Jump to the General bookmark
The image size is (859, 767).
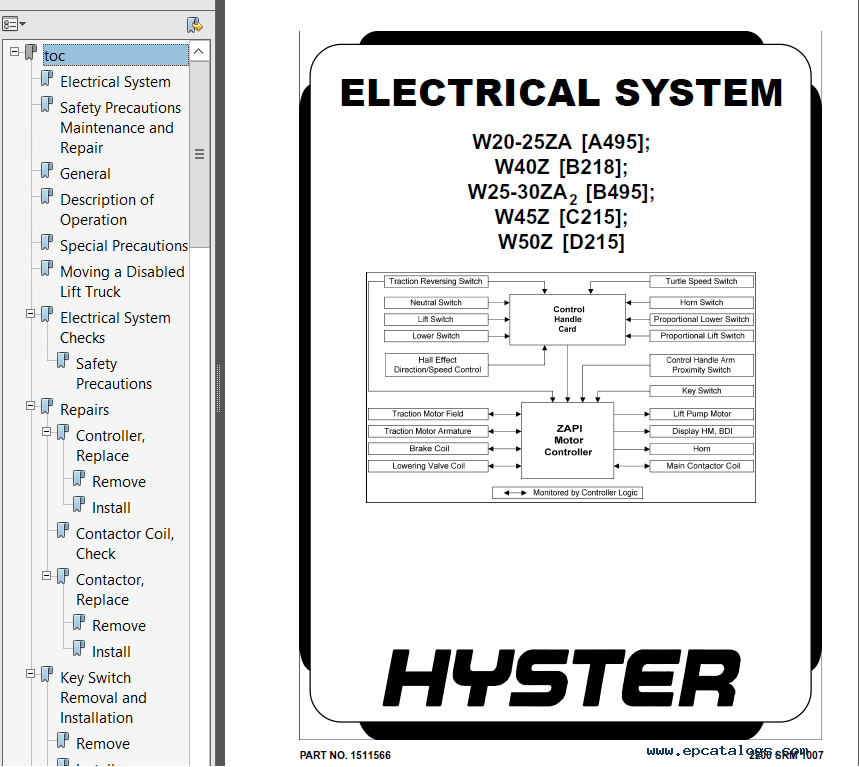point(85,174)
